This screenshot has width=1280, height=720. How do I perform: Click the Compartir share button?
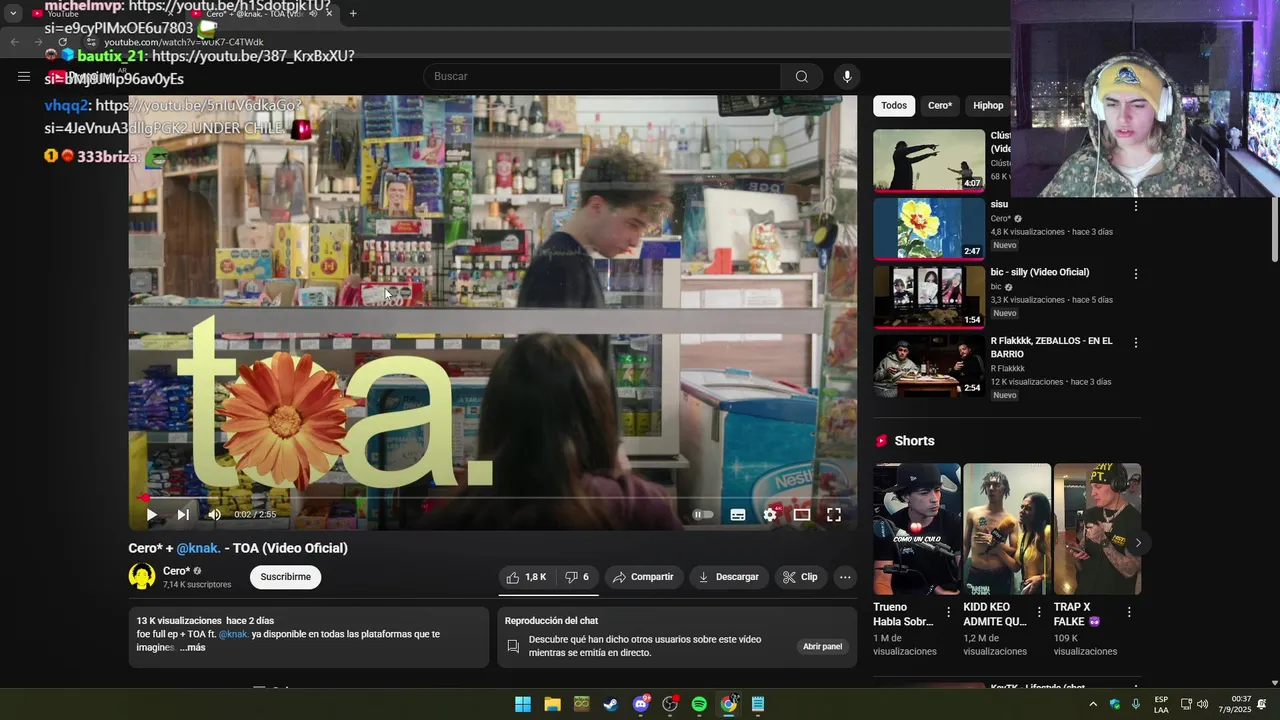pyautogui.click(x=643, y=577)
